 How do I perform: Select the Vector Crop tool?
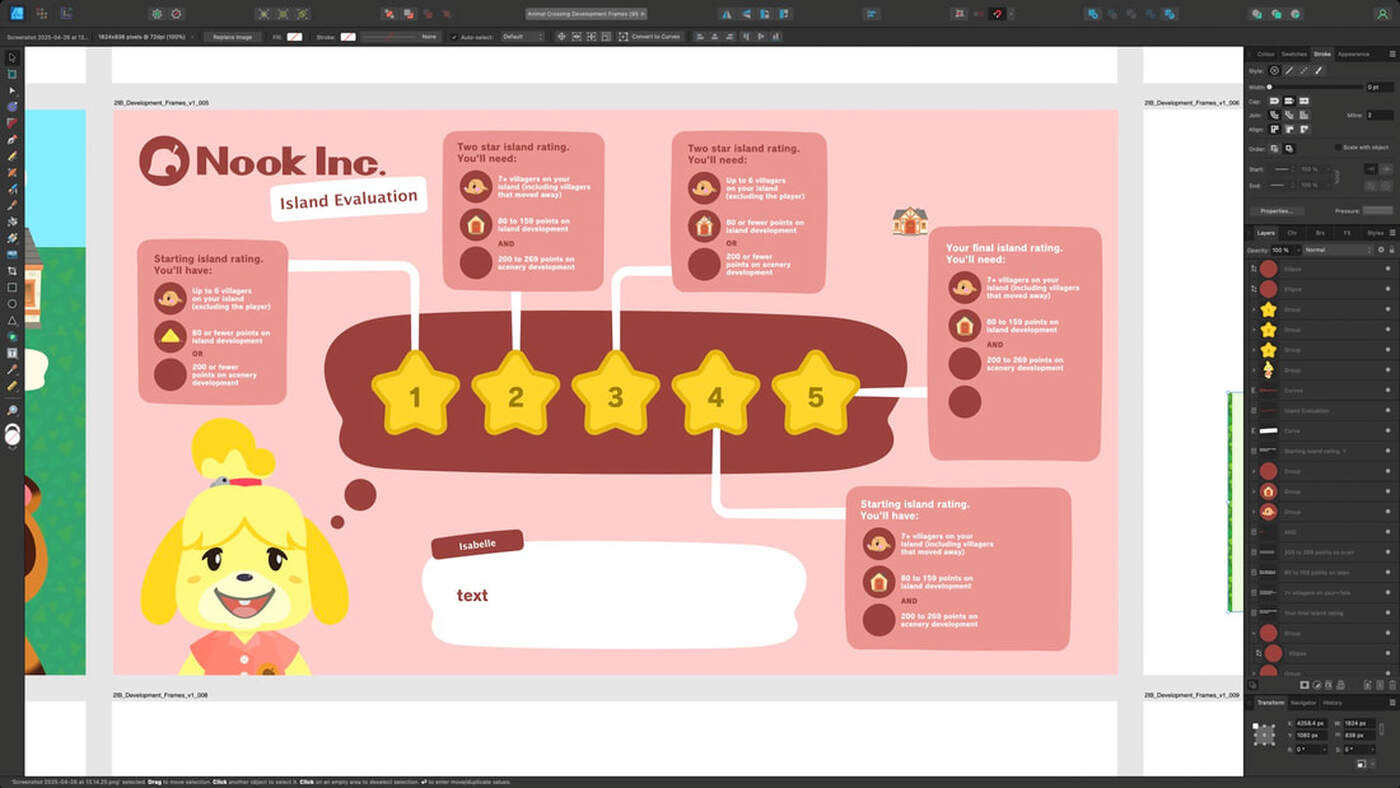point(12,270)
